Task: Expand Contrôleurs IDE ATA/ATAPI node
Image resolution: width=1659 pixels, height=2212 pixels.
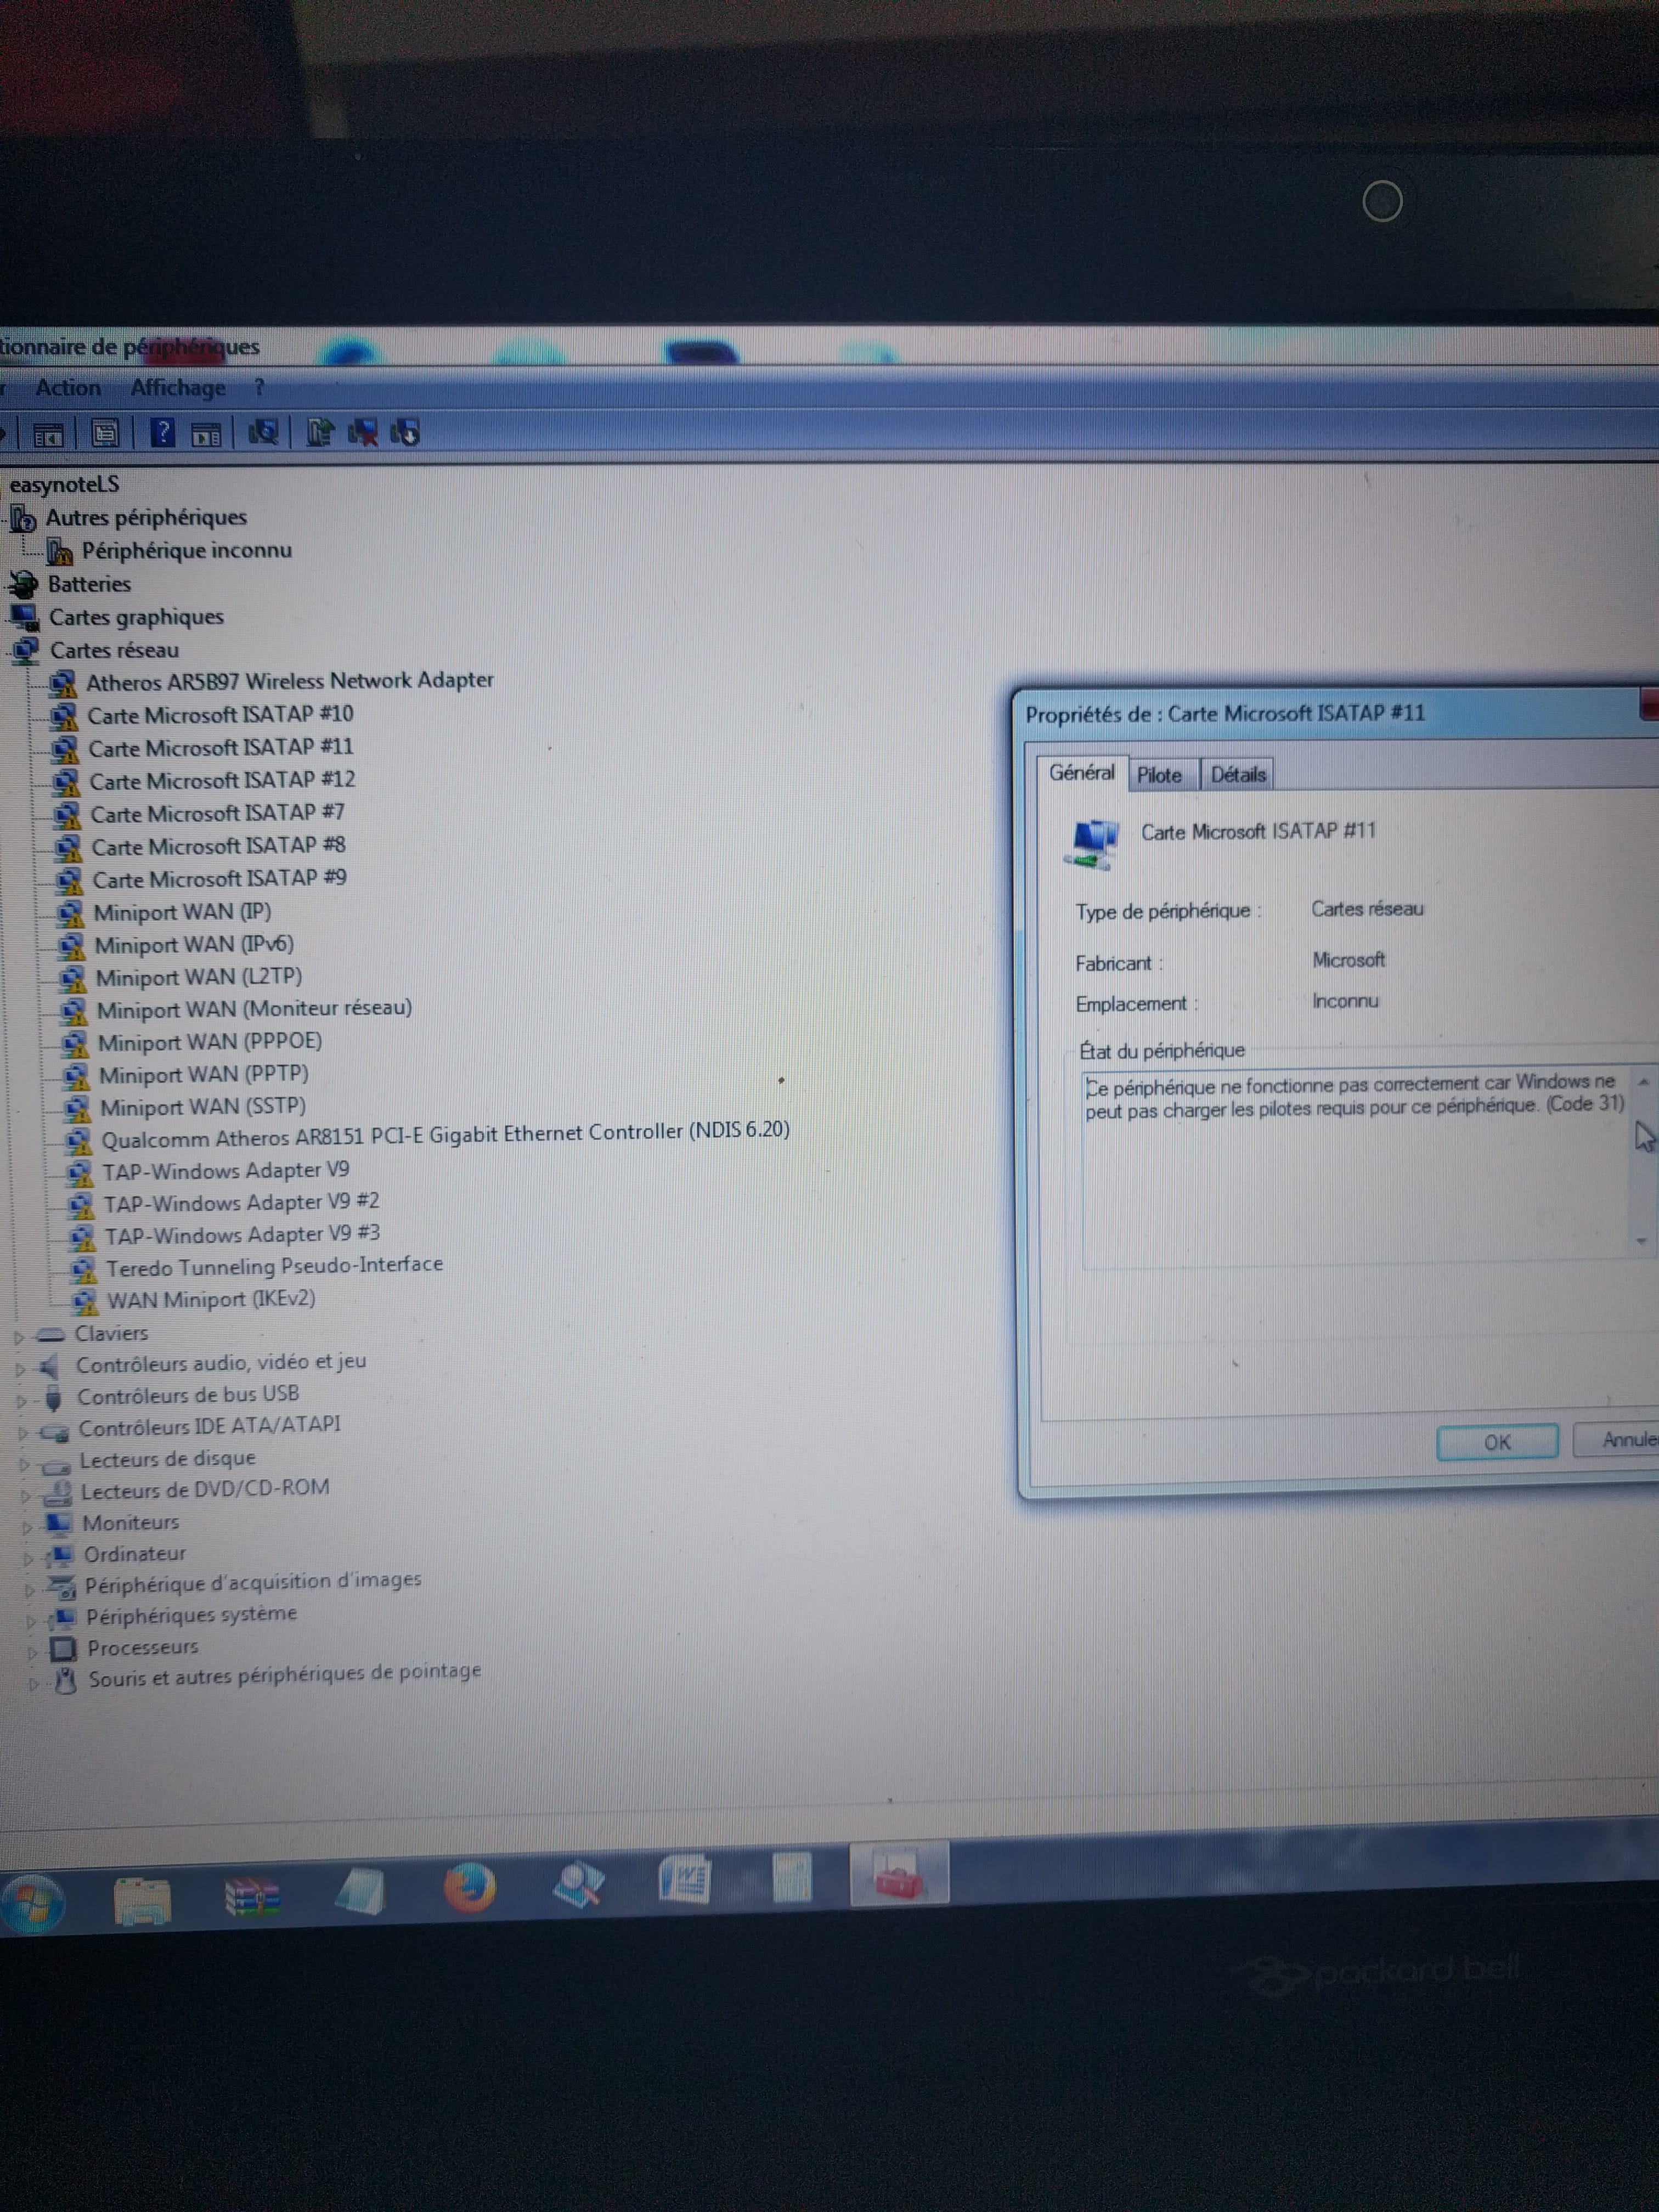Action: click(22, 1433)
